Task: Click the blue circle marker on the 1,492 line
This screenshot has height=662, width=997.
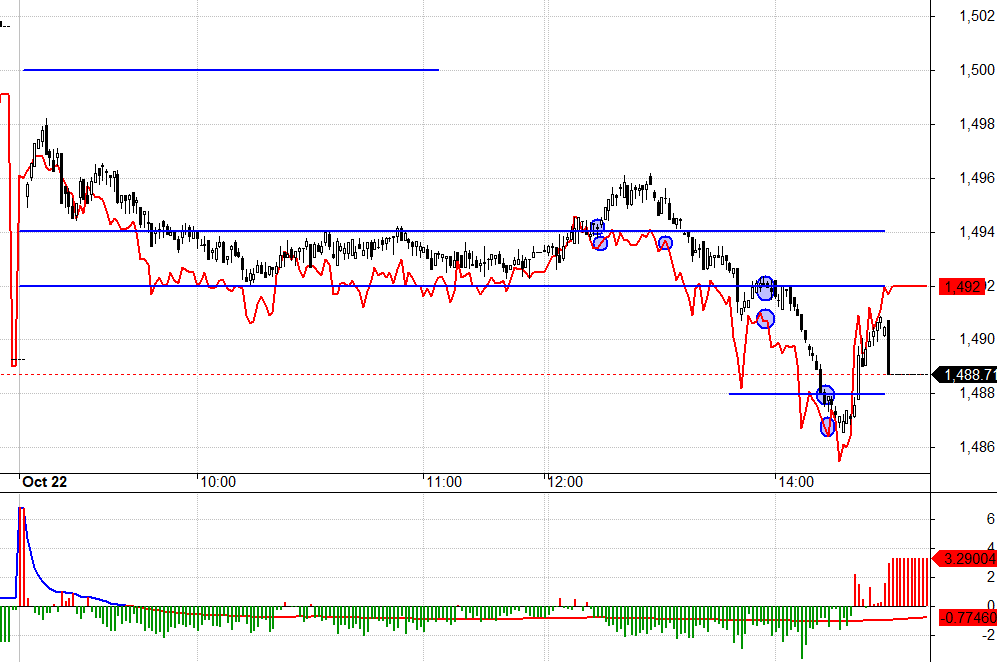Action: click(x=765, y=288)
